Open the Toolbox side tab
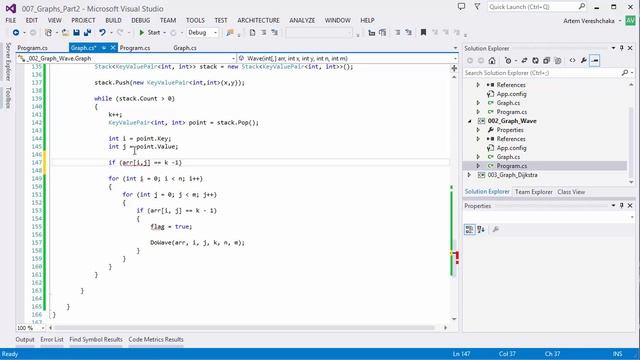This screenshot has height=360, width=640. click(x=8, y=98)
